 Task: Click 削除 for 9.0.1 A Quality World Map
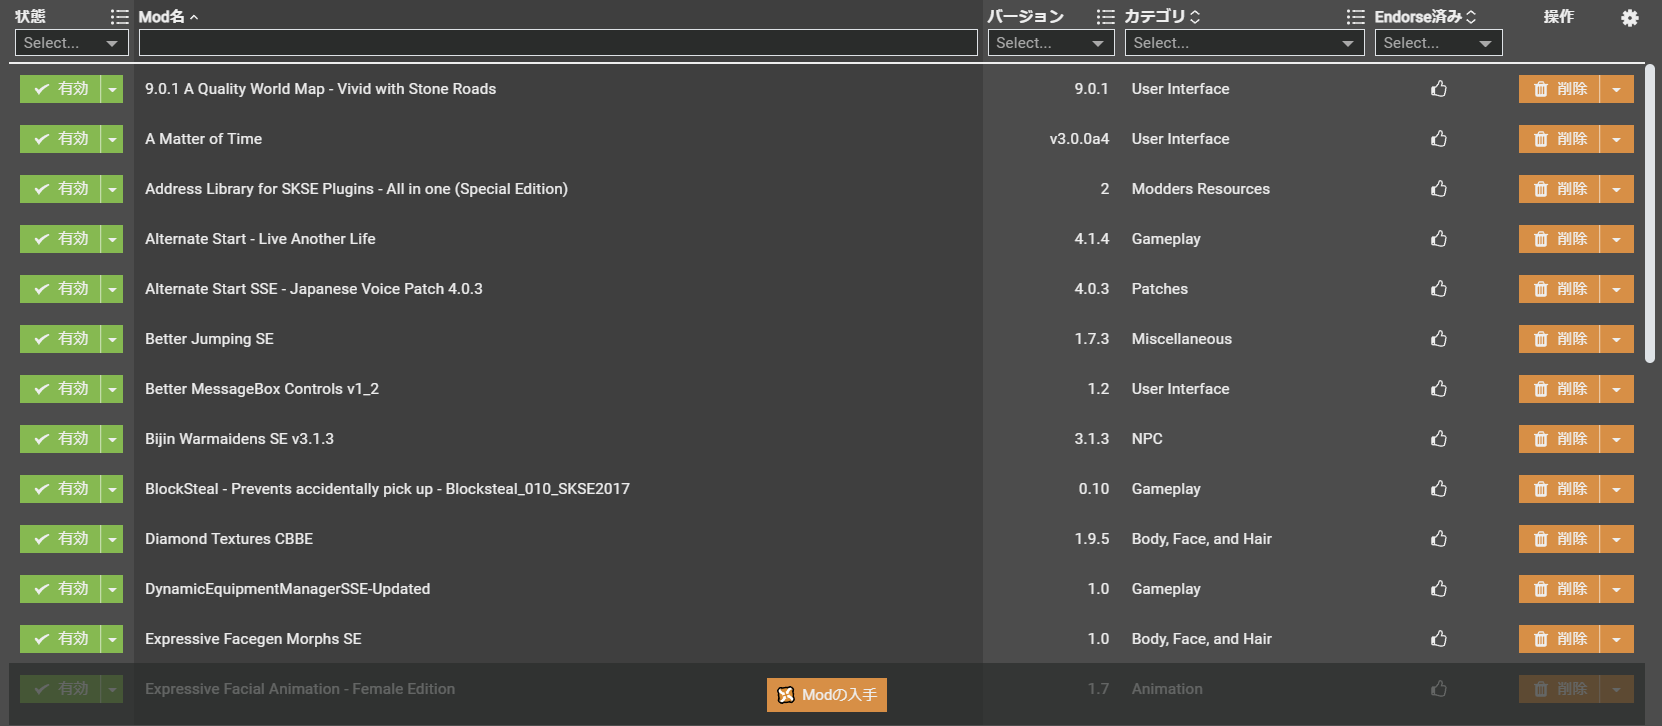(1559, 89)
